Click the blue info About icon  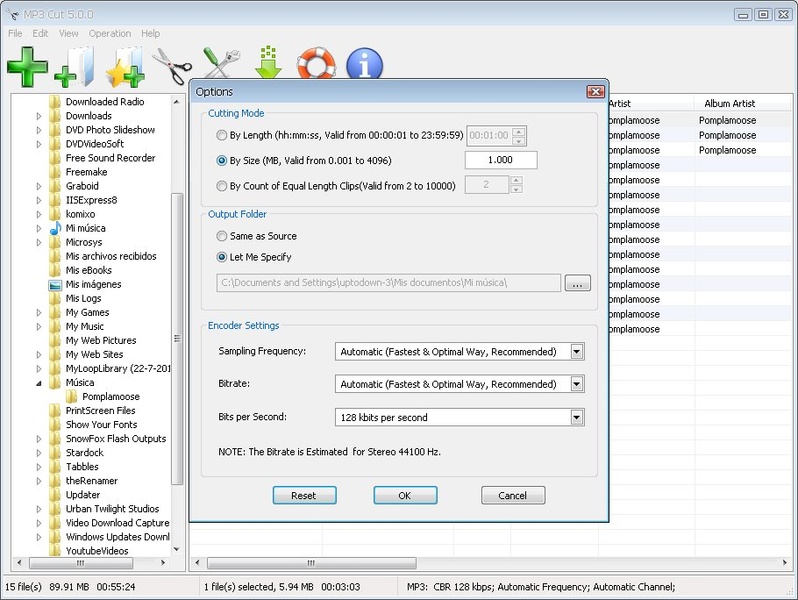(x=364, y=64)
